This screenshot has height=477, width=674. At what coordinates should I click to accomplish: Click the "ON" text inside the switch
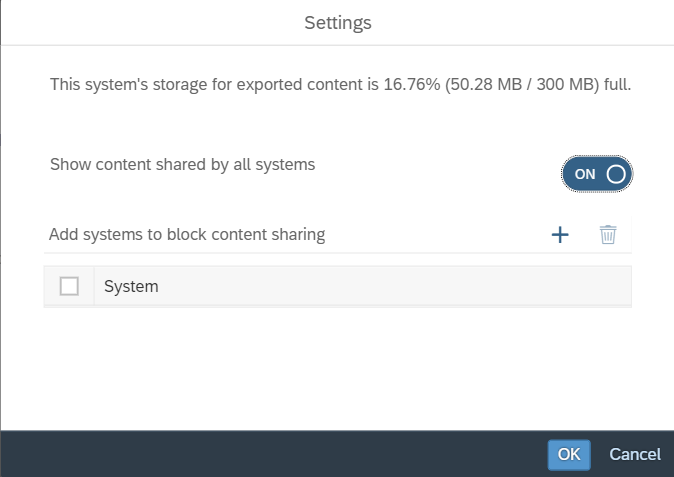[585, 174]
